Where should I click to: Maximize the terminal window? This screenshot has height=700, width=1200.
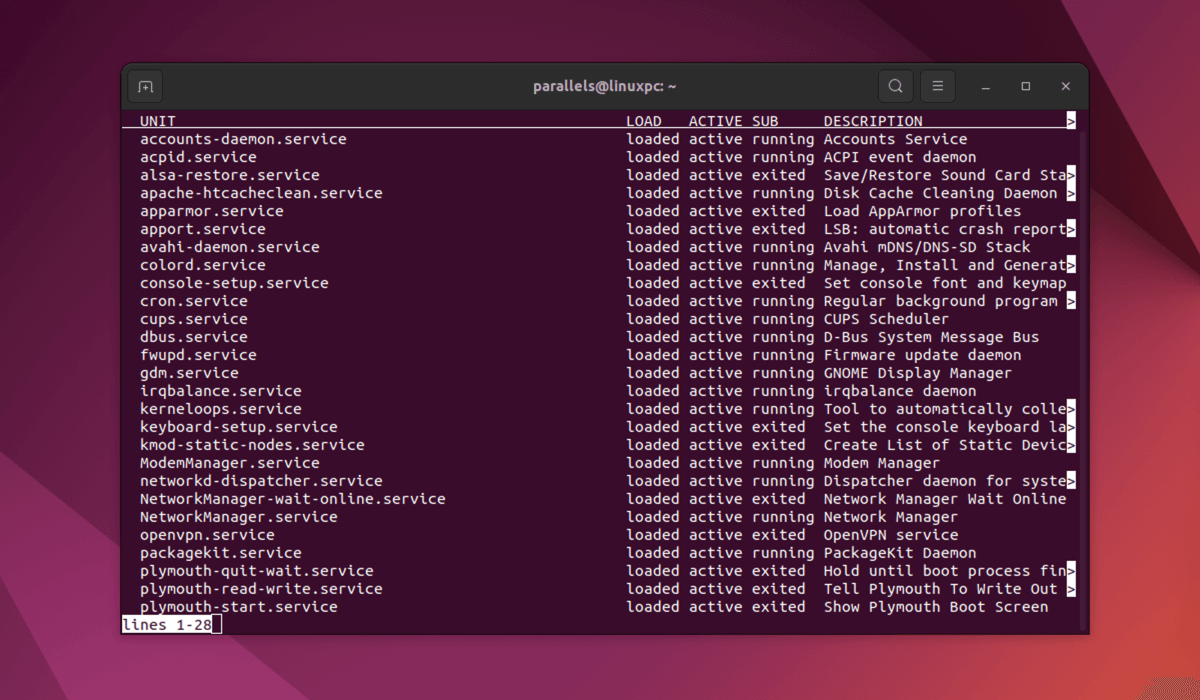coord(1026,87)
